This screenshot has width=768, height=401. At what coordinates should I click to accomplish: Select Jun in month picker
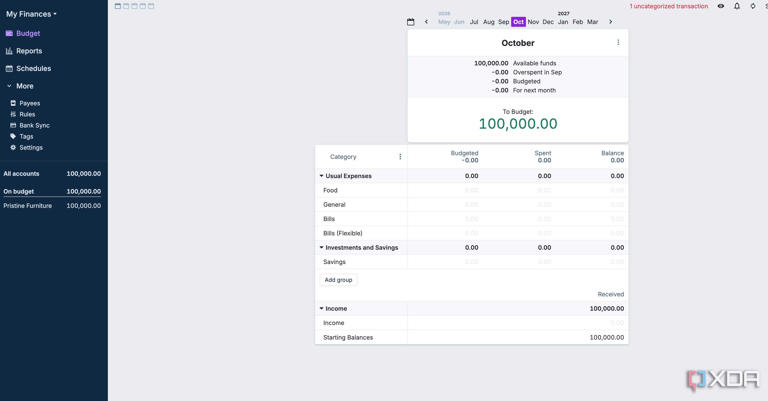[459, 22]
